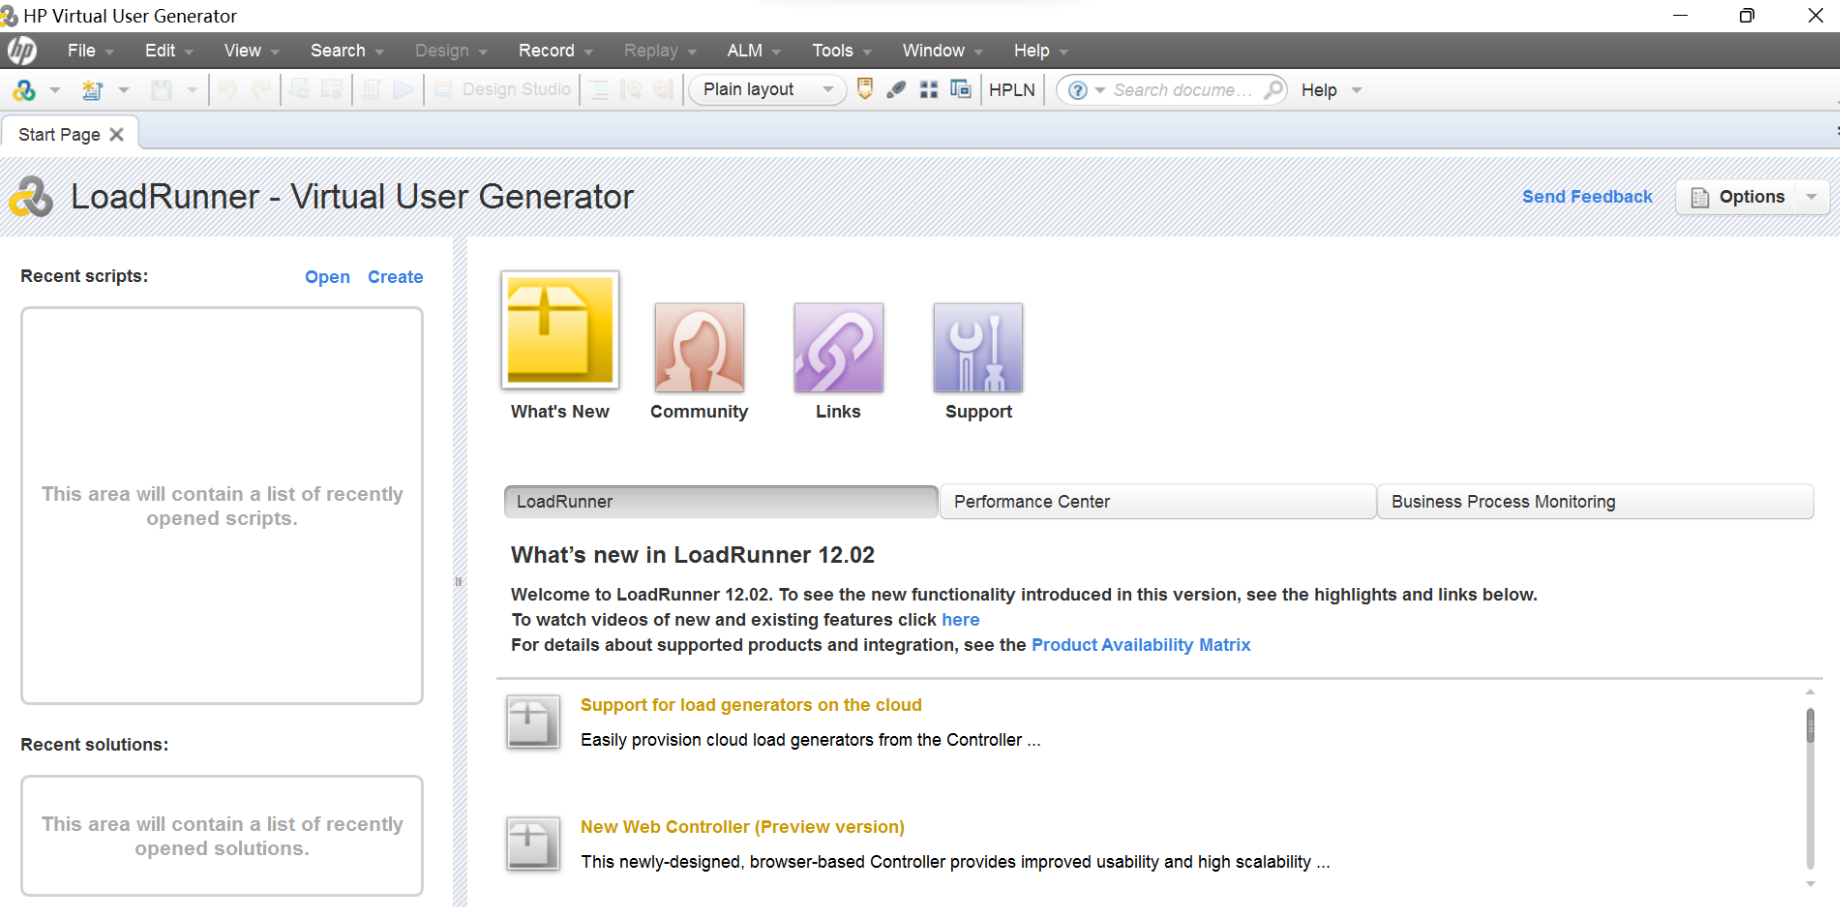This screenshot has height=907, width=1840.
Task: Click the Send Feedback link
Action: [1586, 197]
